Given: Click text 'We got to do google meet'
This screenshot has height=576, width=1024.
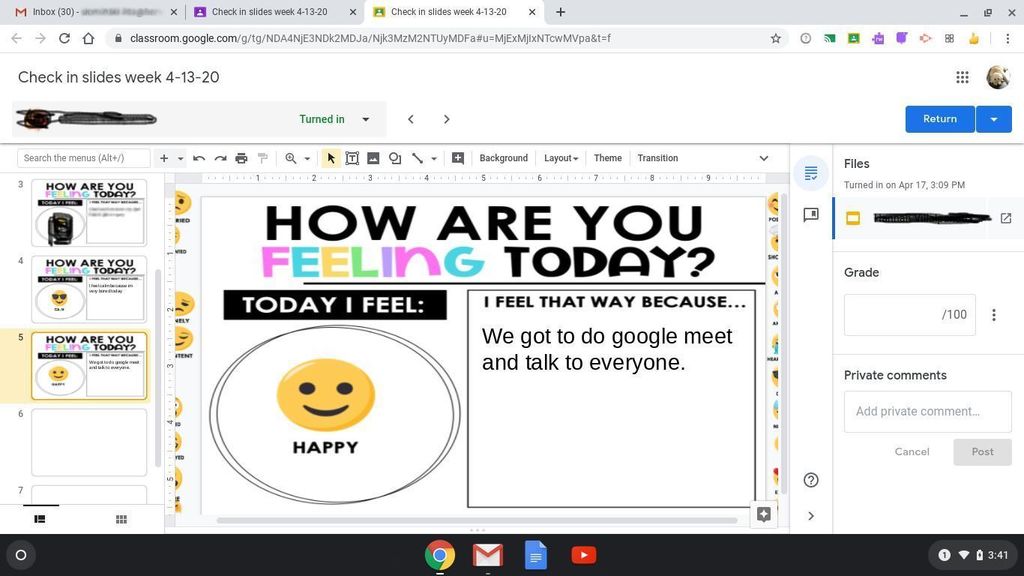Looking at the screenshot, I should coord(607,336).
